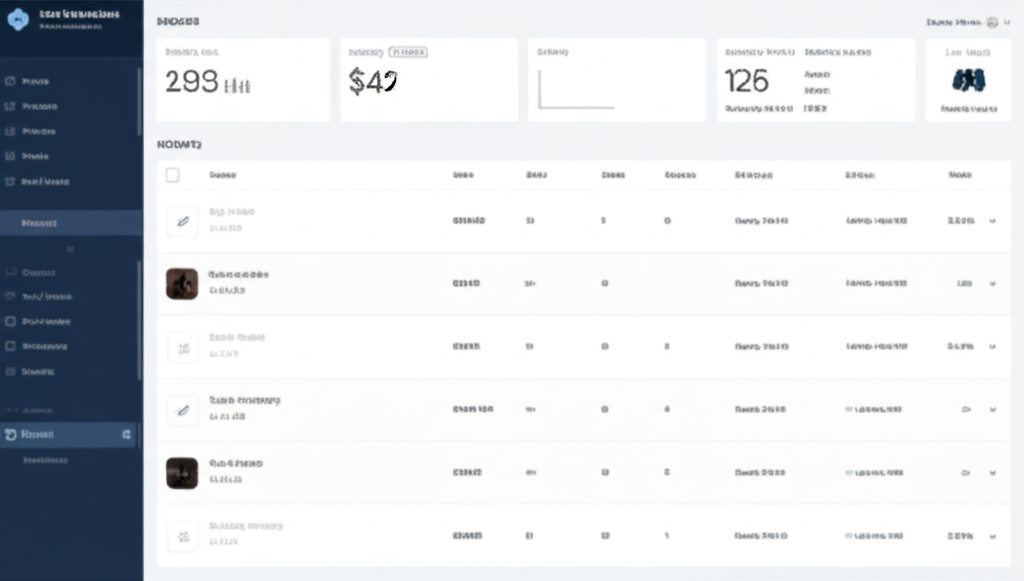Click the pencil icon on the fourth product row

point(181,408)
